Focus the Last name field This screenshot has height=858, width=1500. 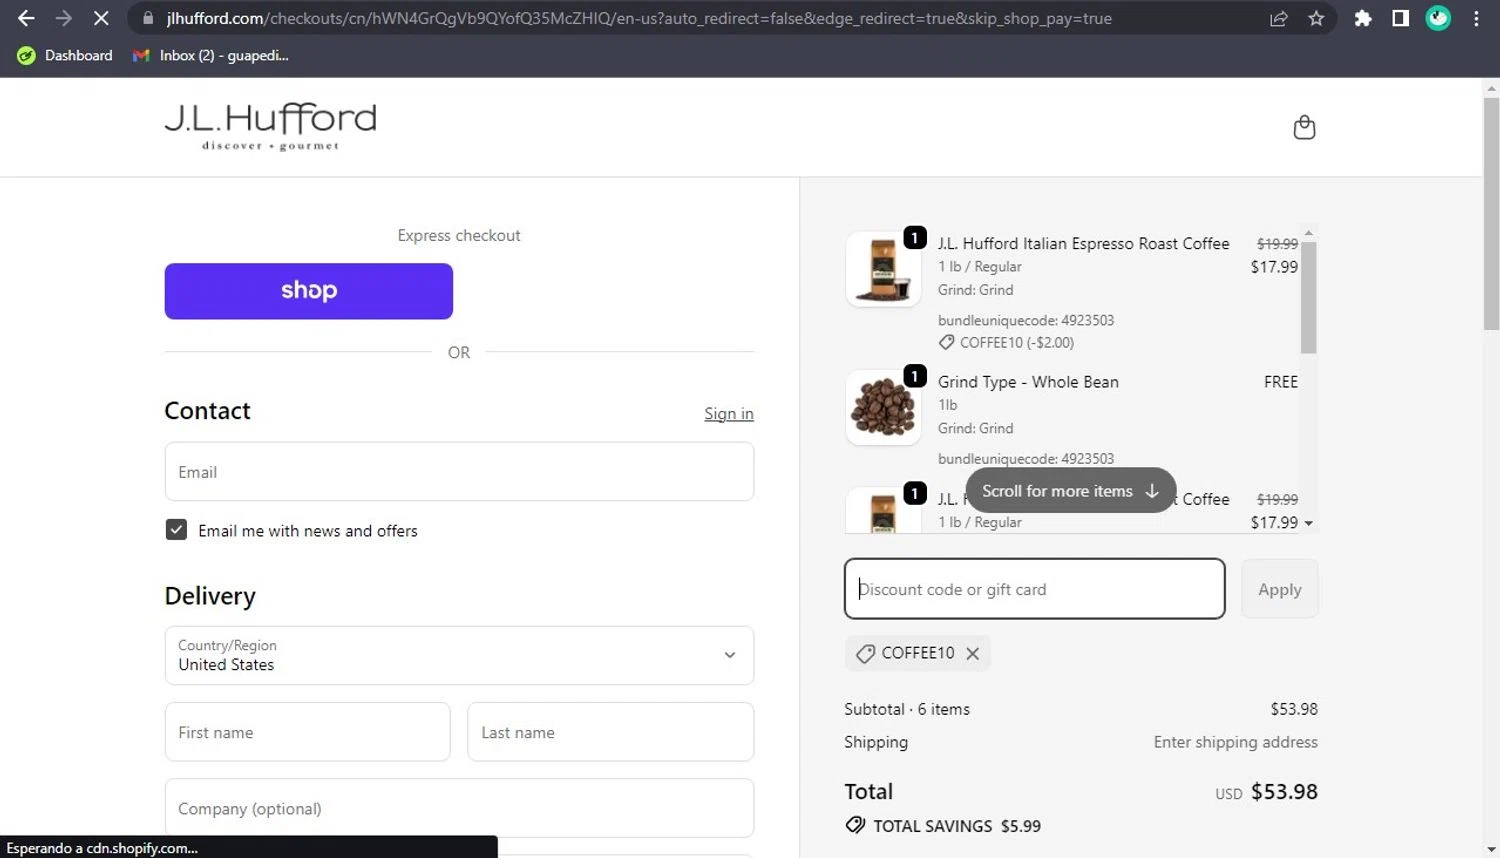click(610, 732)
